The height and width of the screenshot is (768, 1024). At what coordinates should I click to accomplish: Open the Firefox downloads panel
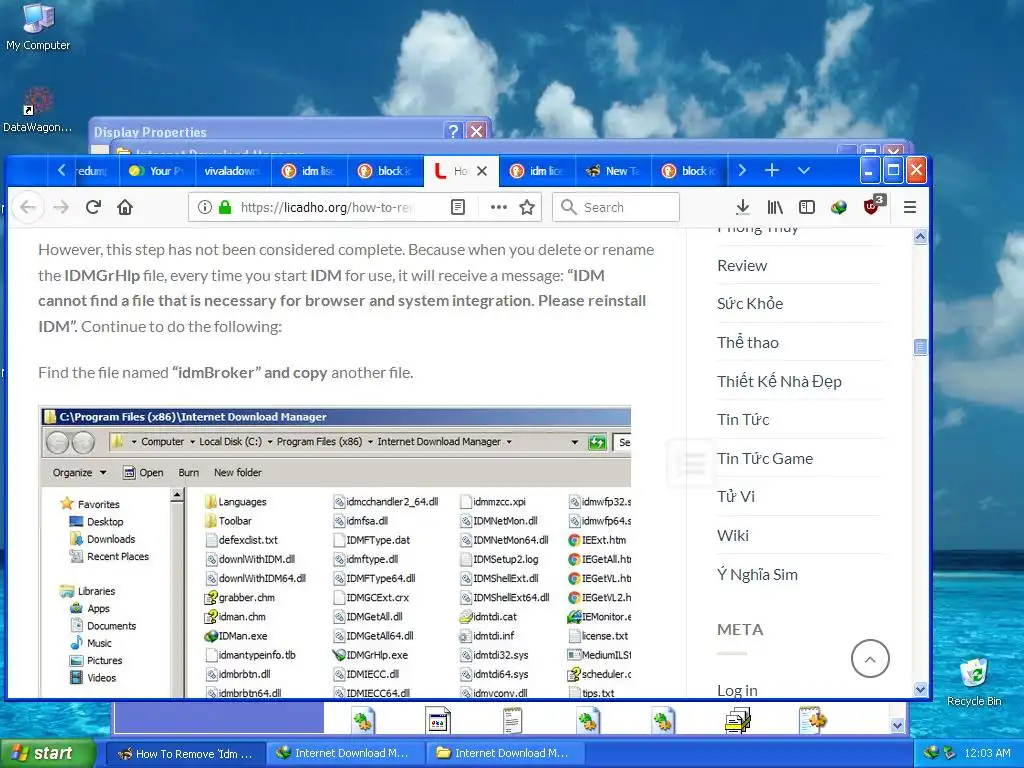743,208
